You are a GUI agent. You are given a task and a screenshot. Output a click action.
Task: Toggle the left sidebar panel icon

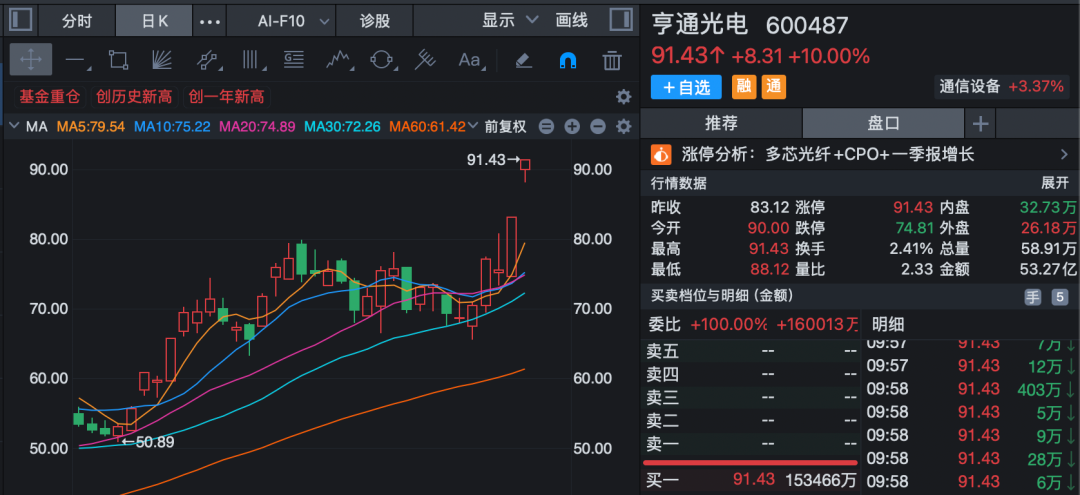click(20, 19)
